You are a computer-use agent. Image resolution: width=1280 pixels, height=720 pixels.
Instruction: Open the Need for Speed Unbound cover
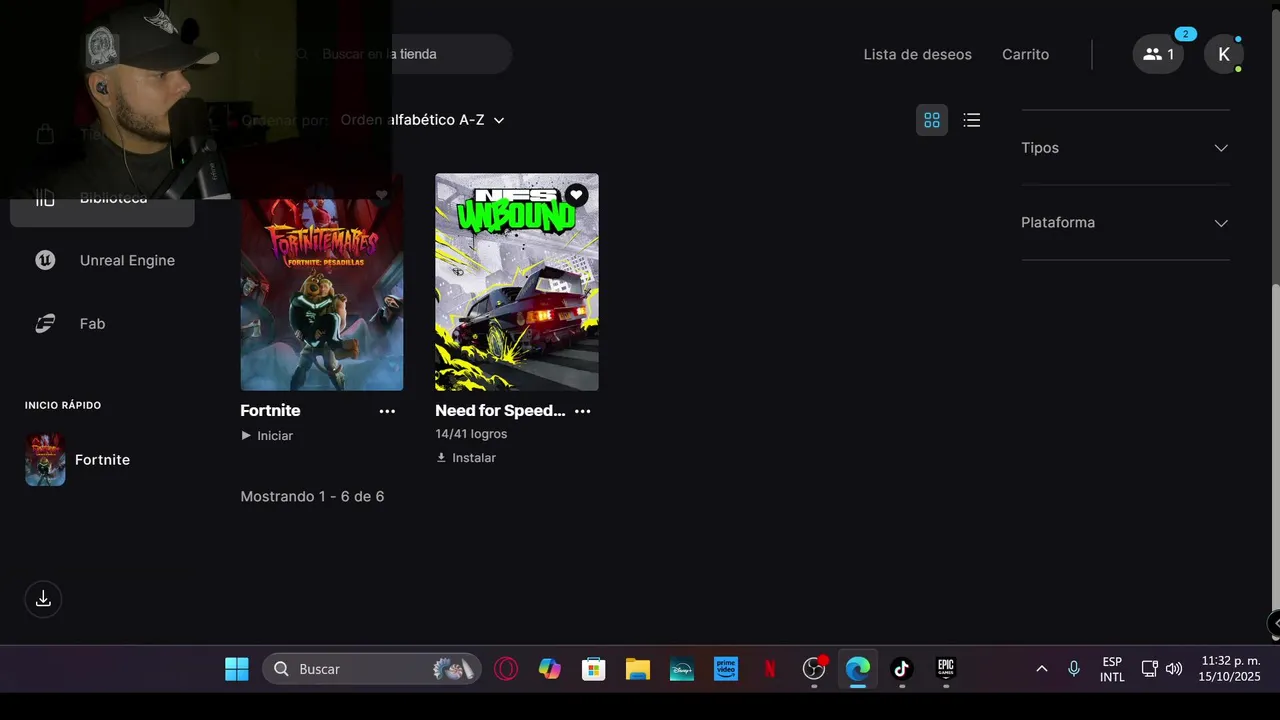[x=517, y=282]
